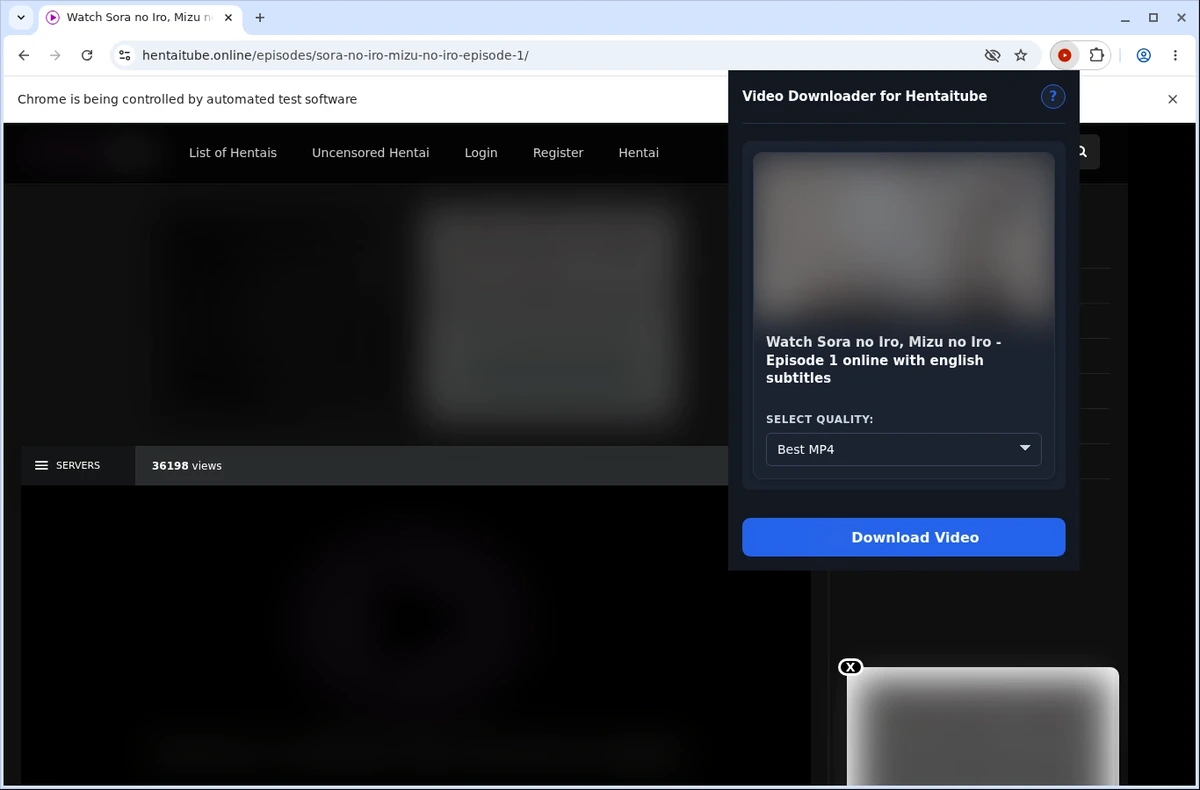Go forward to the next page

click(x=55, y=55)
